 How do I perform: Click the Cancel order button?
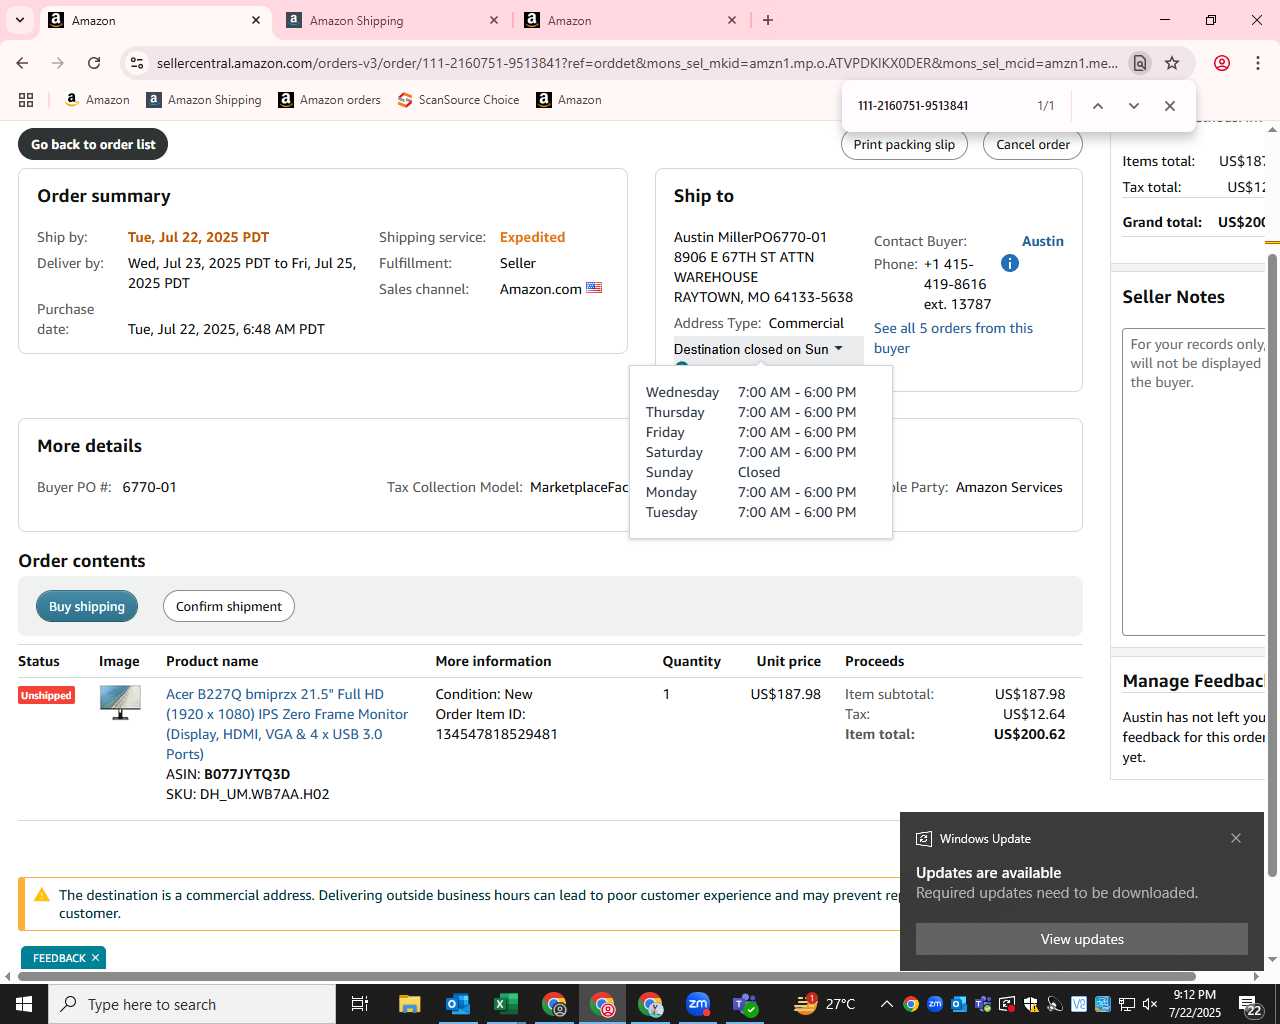pos(1033,144)
